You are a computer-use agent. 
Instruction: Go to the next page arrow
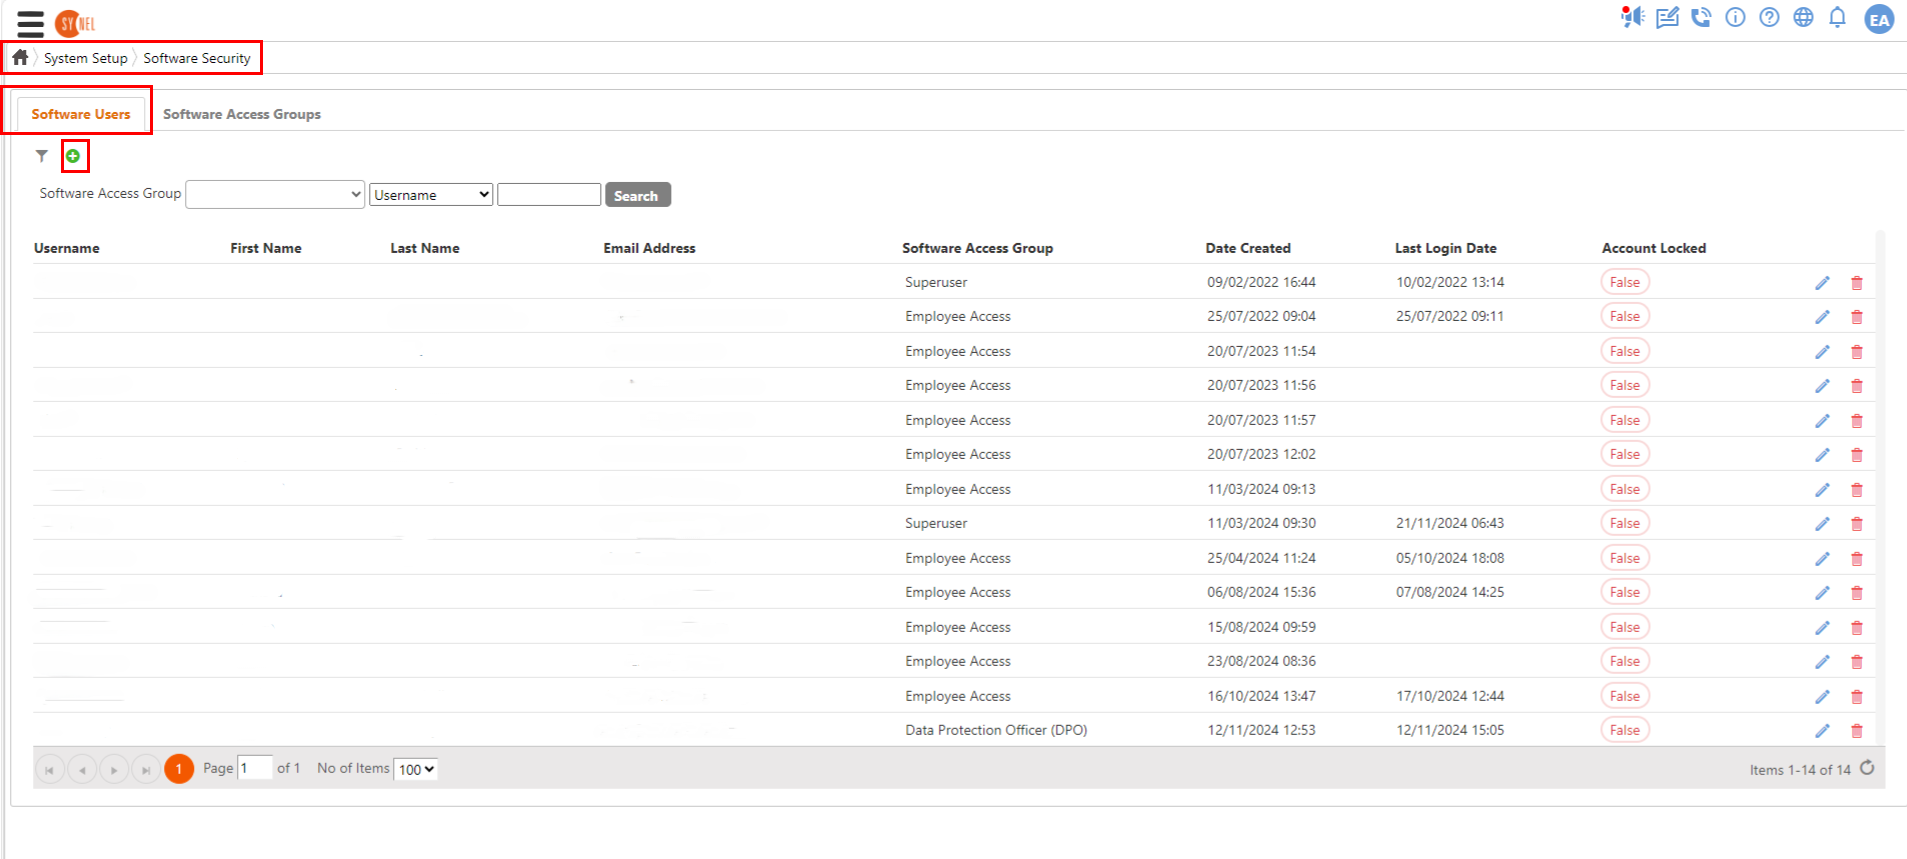point(114,769)
